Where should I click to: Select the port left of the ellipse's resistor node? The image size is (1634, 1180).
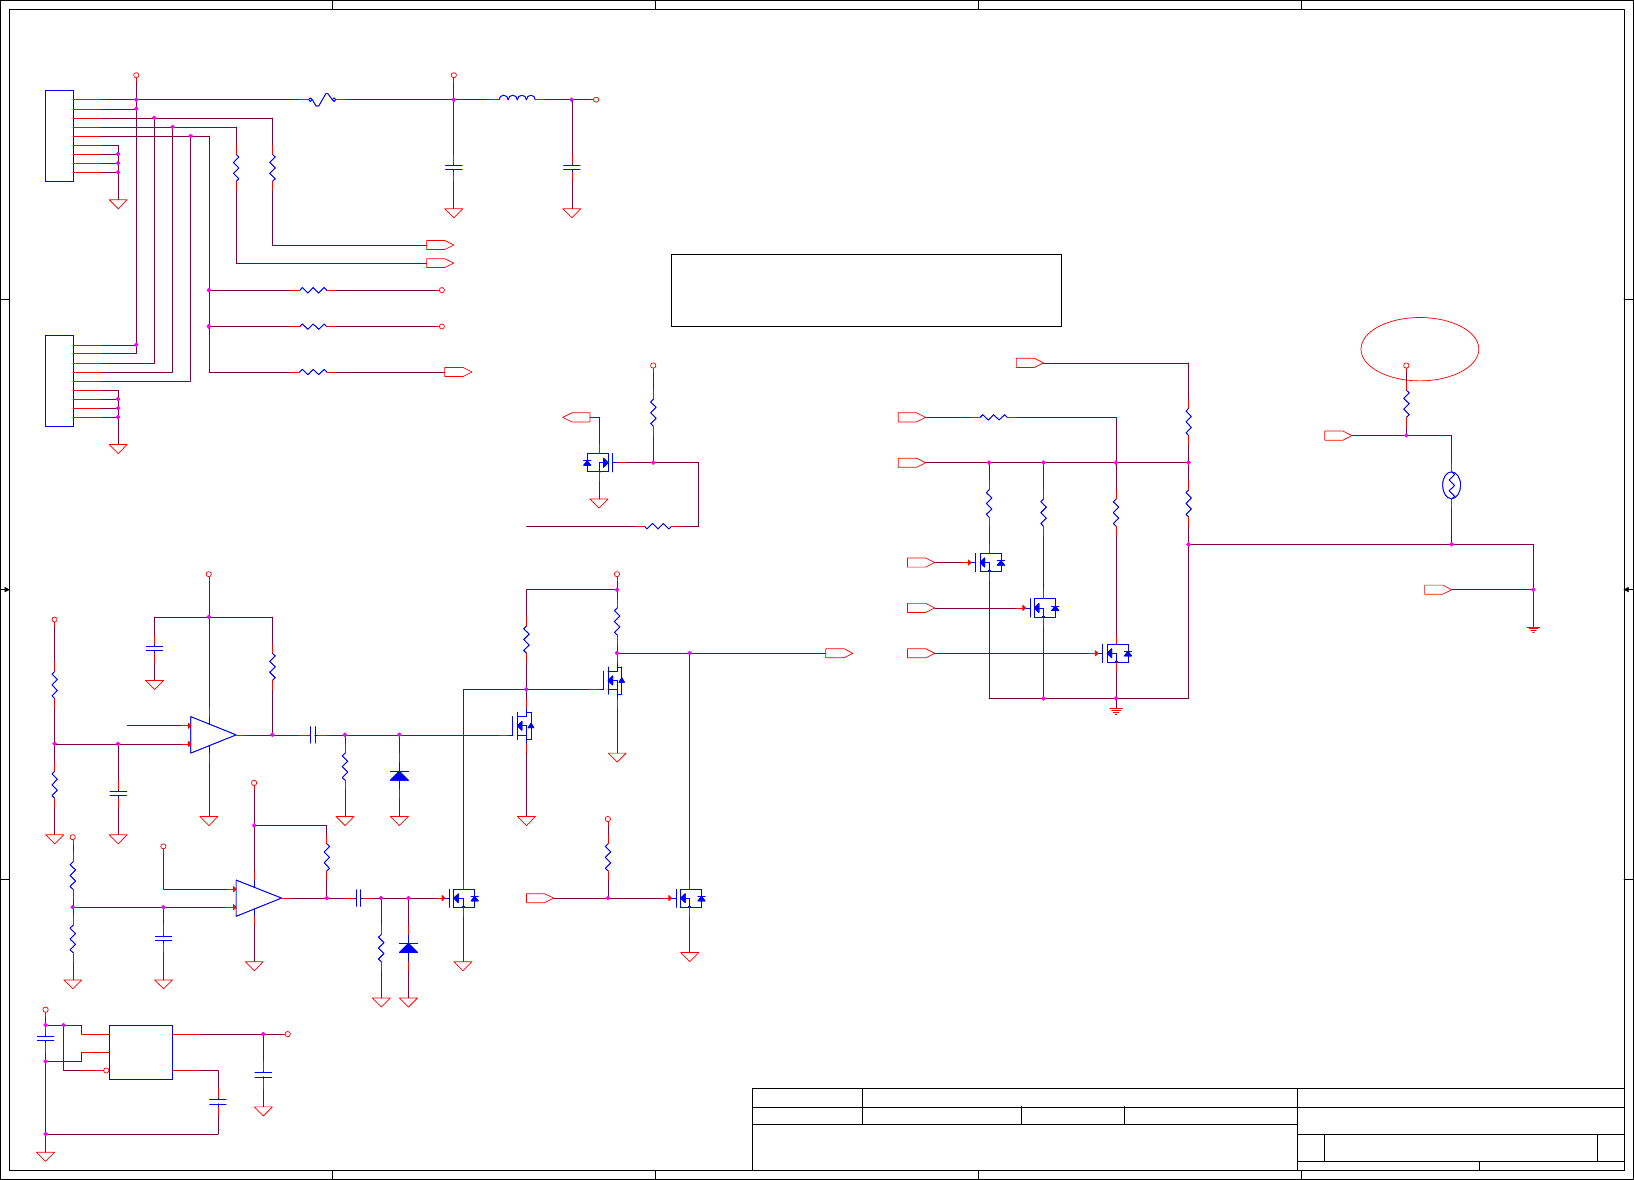[x=1338, y=435]
